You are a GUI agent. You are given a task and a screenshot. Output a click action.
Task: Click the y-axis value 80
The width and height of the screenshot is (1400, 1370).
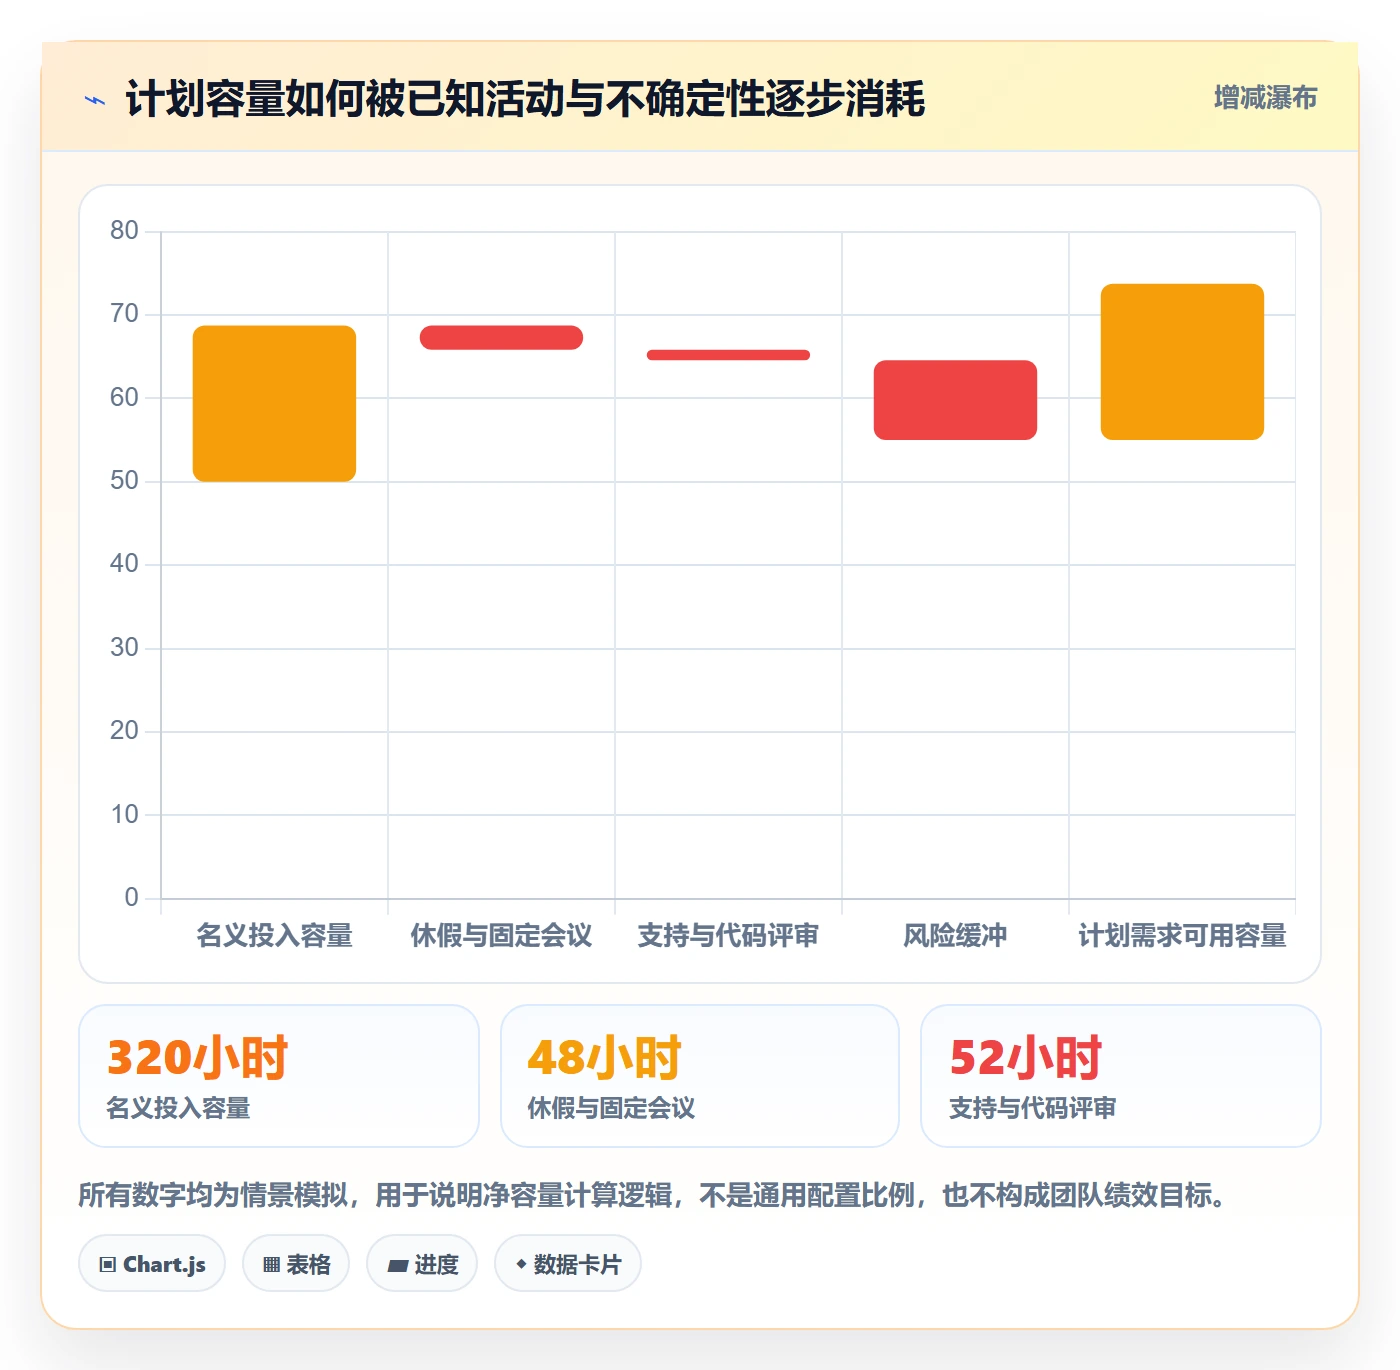[124, 231]
